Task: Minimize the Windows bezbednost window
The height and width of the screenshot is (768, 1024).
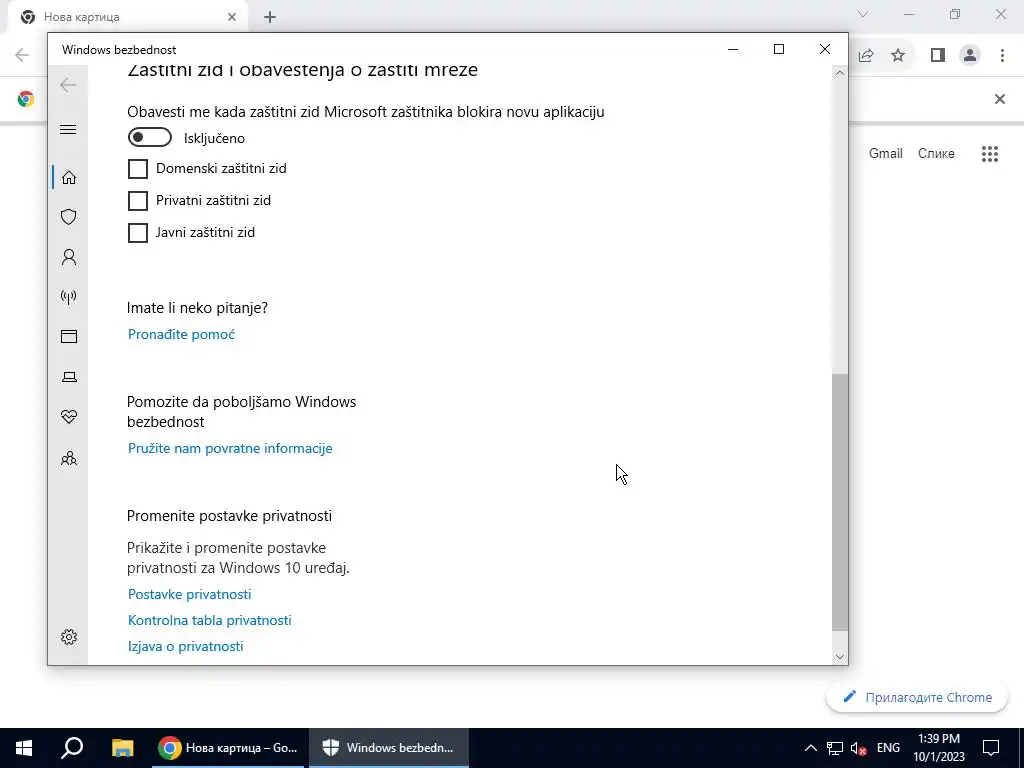Action: 733,49
